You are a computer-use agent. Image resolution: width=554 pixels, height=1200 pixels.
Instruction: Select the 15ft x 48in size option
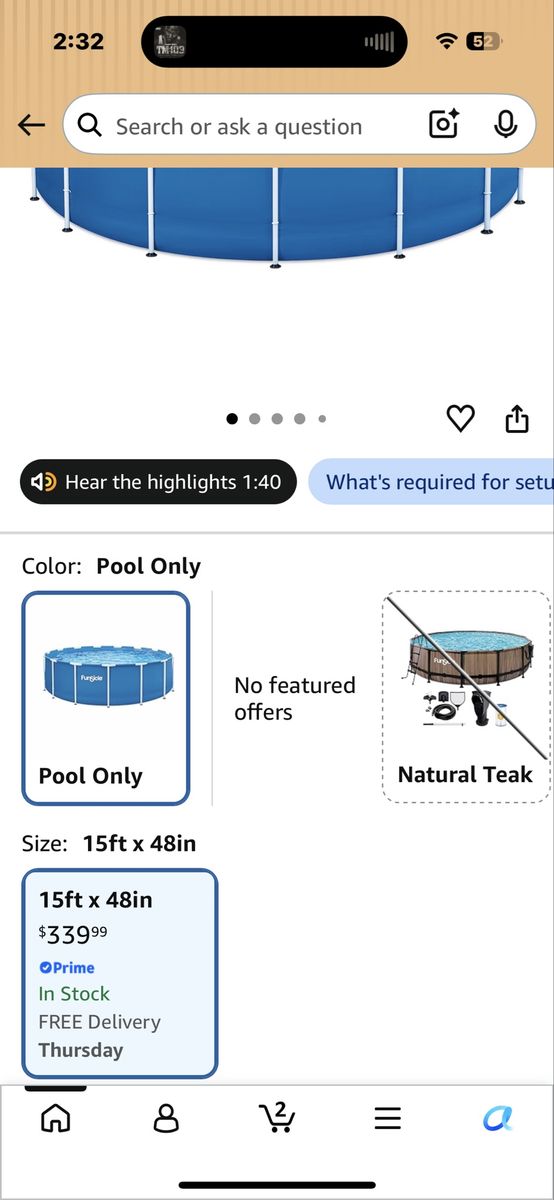point(119,974)
